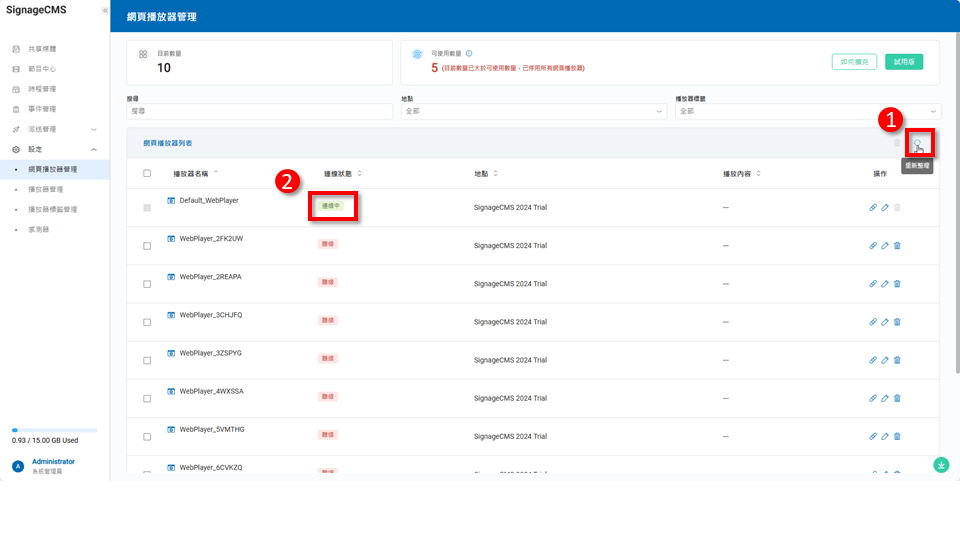Click the green download button at bottom right

(x=941, y=465)
